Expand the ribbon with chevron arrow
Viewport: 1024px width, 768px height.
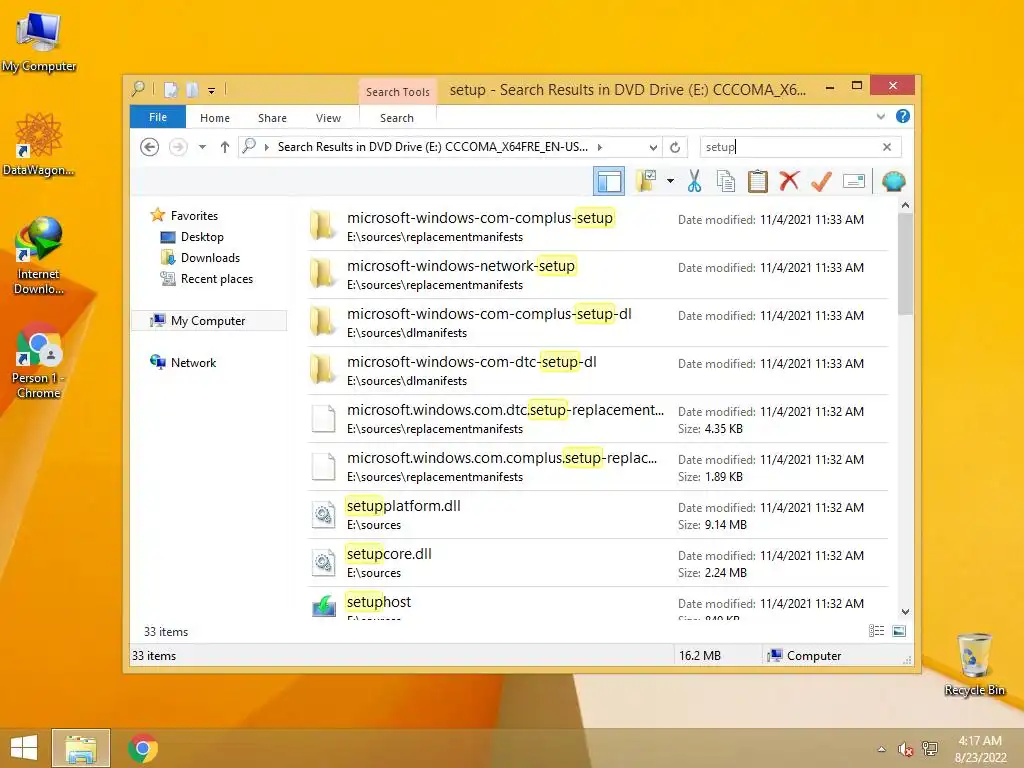880,117
